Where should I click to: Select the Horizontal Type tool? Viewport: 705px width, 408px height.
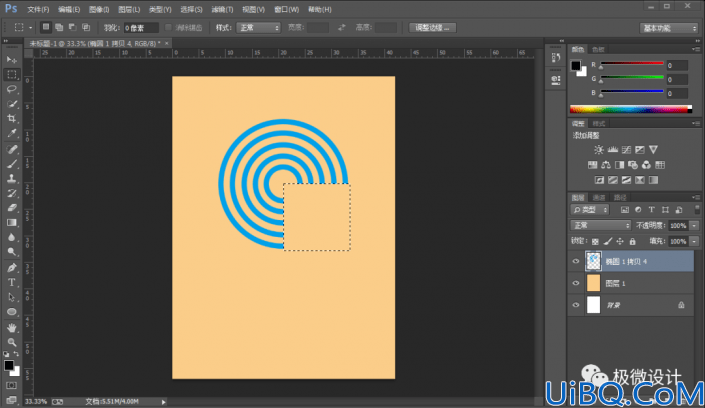[x=12, y=282]
